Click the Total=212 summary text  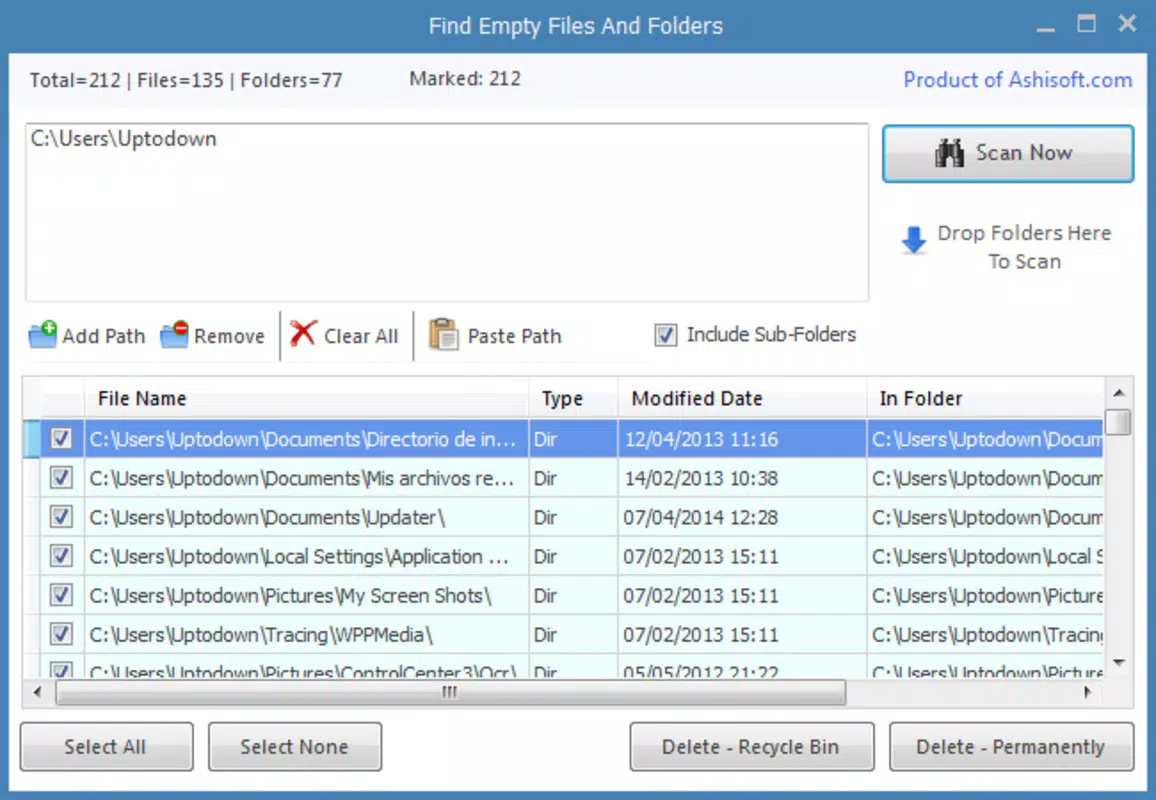coord(75,80)
